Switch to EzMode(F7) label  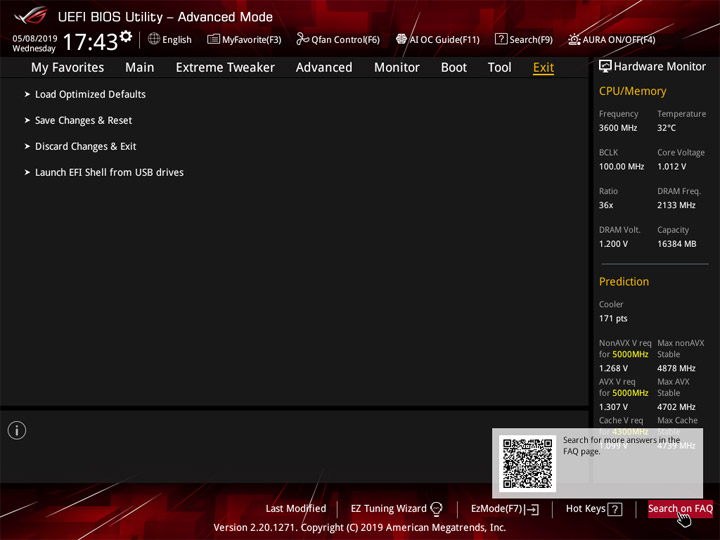(496, 509)
